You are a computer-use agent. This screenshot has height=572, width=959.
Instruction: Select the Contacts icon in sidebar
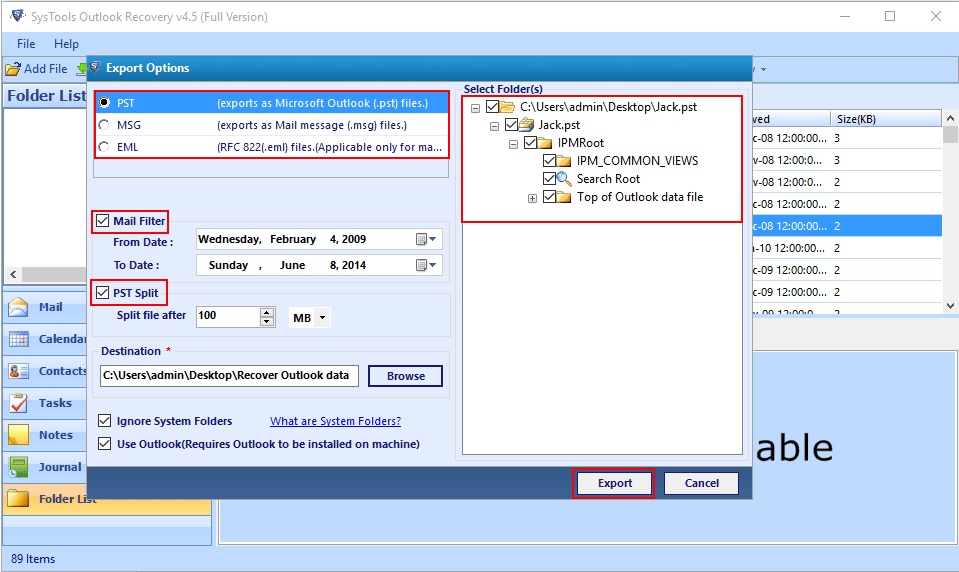coord(19,372)
